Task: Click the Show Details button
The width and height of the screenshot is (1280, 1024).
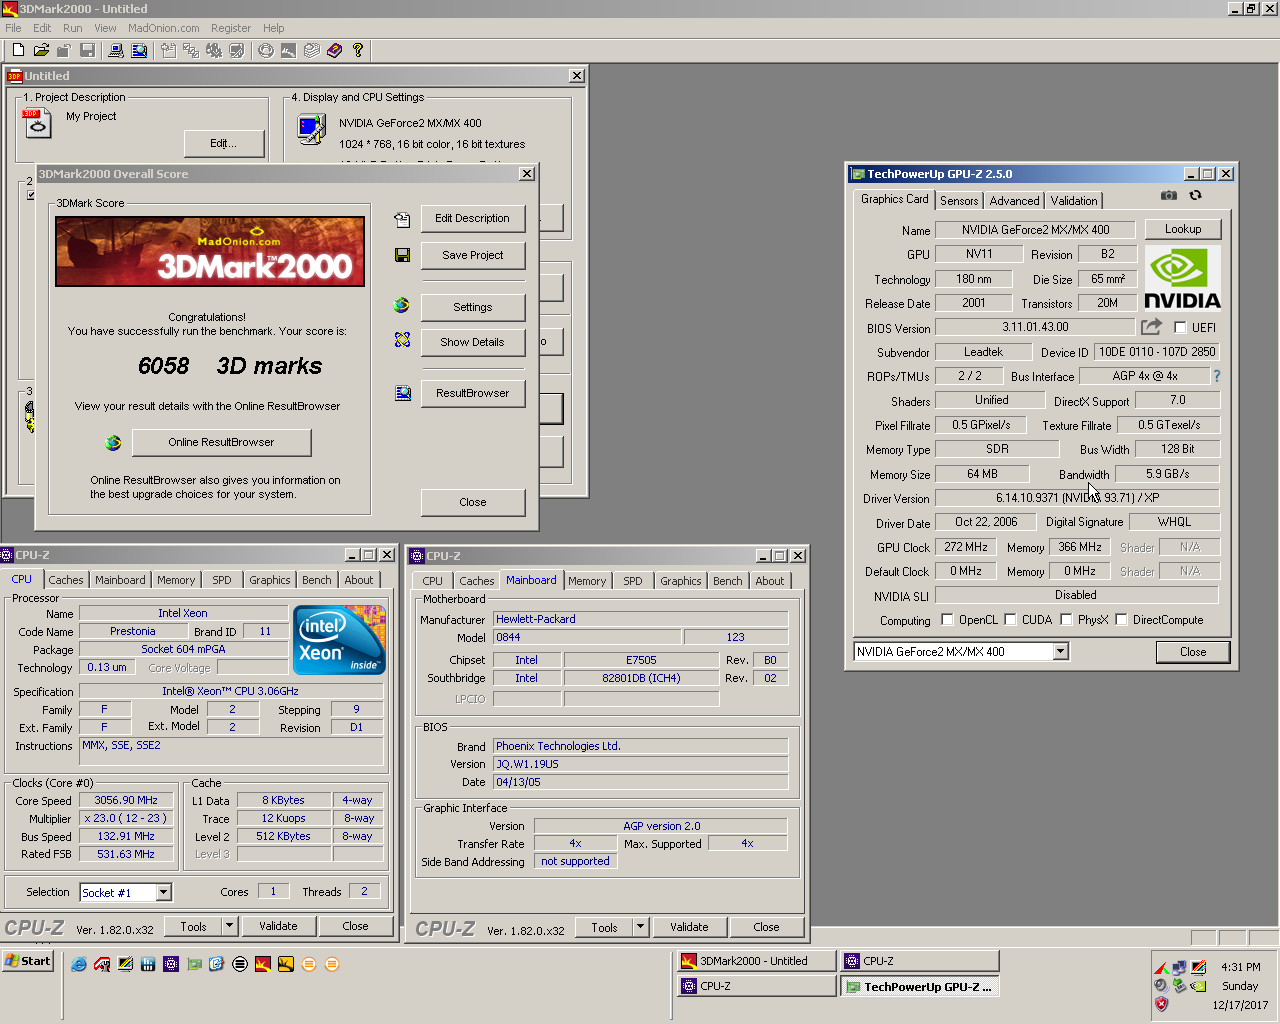Action: pyautogui.click(x=472, y=342)
